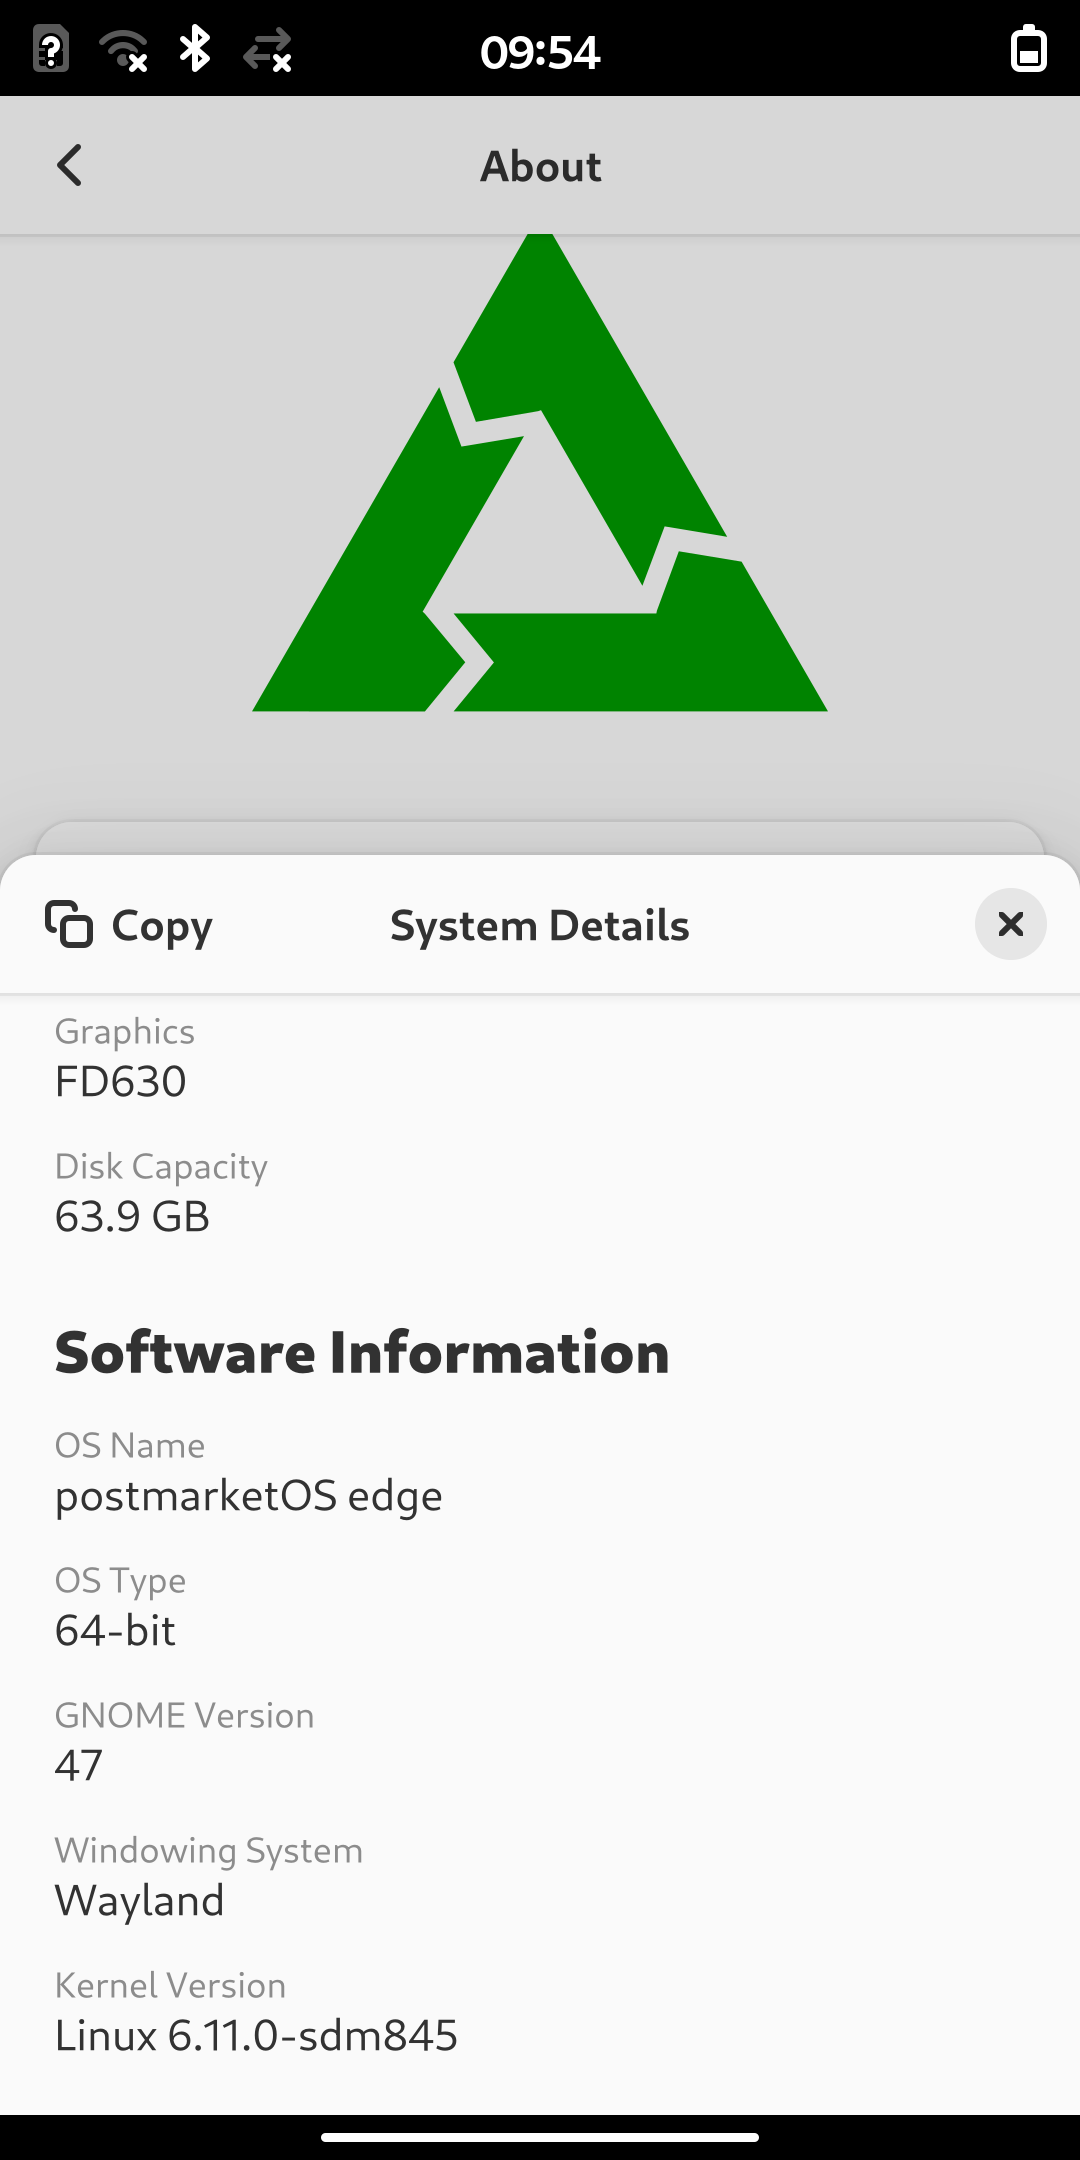The width and height of the screenshot is (1080, 2160).
Task: Select the postmarketOS edge value
Action: [249, 1497]
